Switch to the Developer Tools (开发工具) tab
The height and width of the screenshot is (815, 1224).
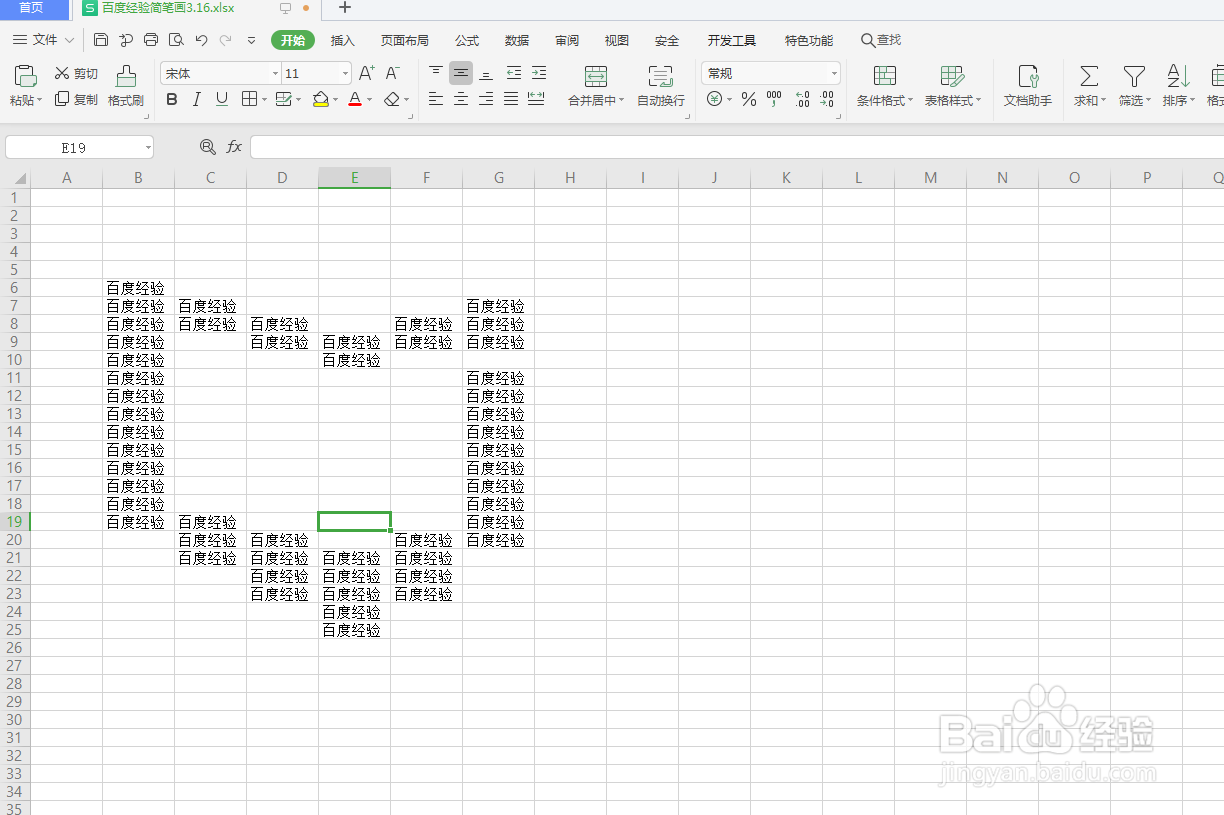(732, 40)
